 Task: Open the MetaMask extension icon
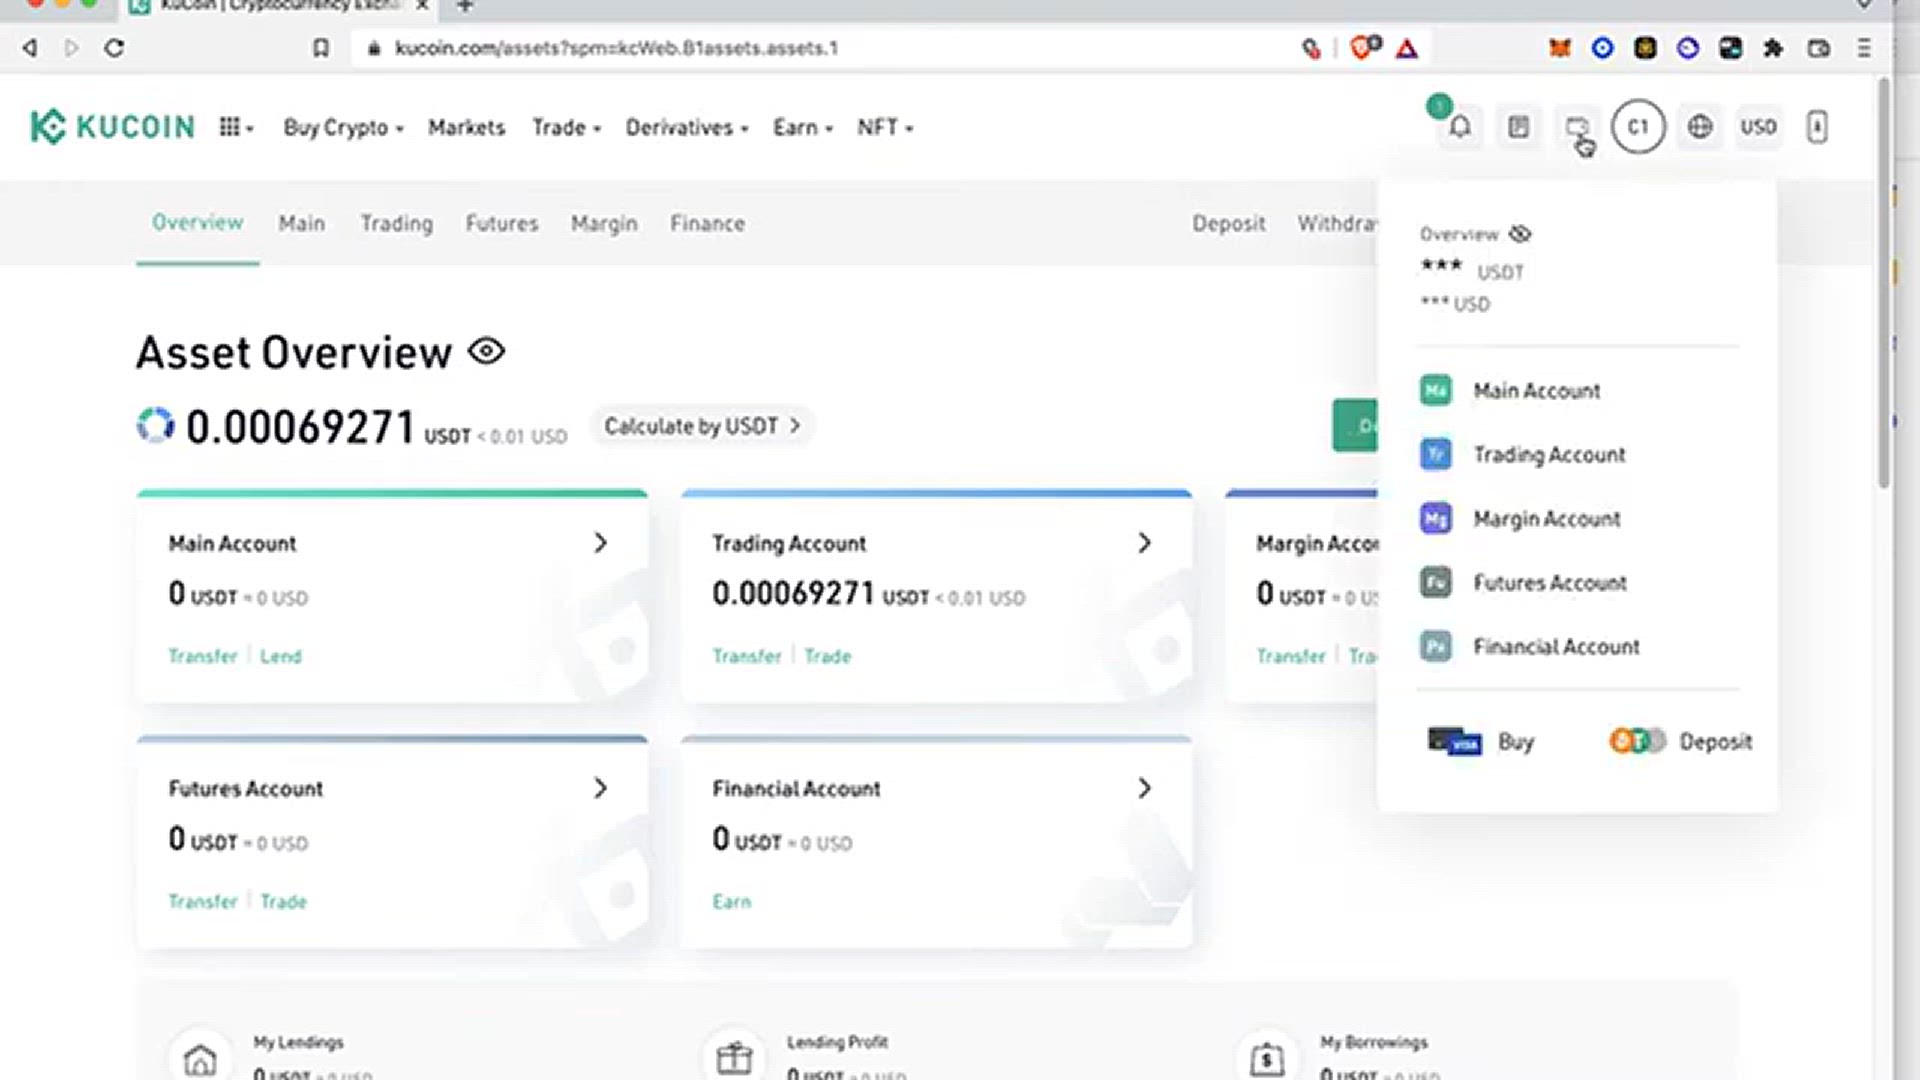(1558, 47)
